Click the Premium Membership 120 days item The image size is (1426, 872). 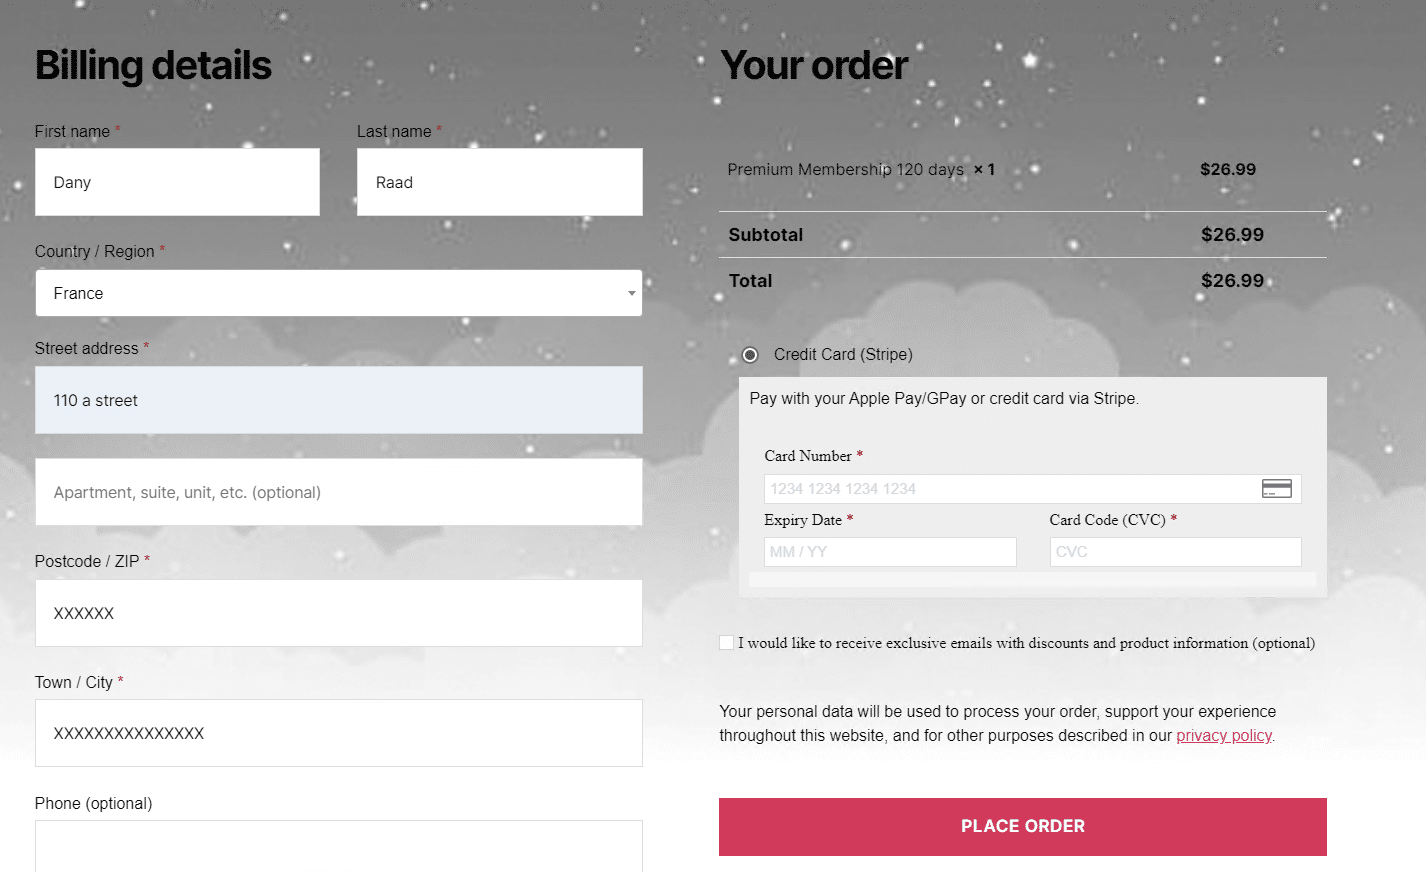coord(845,170)
